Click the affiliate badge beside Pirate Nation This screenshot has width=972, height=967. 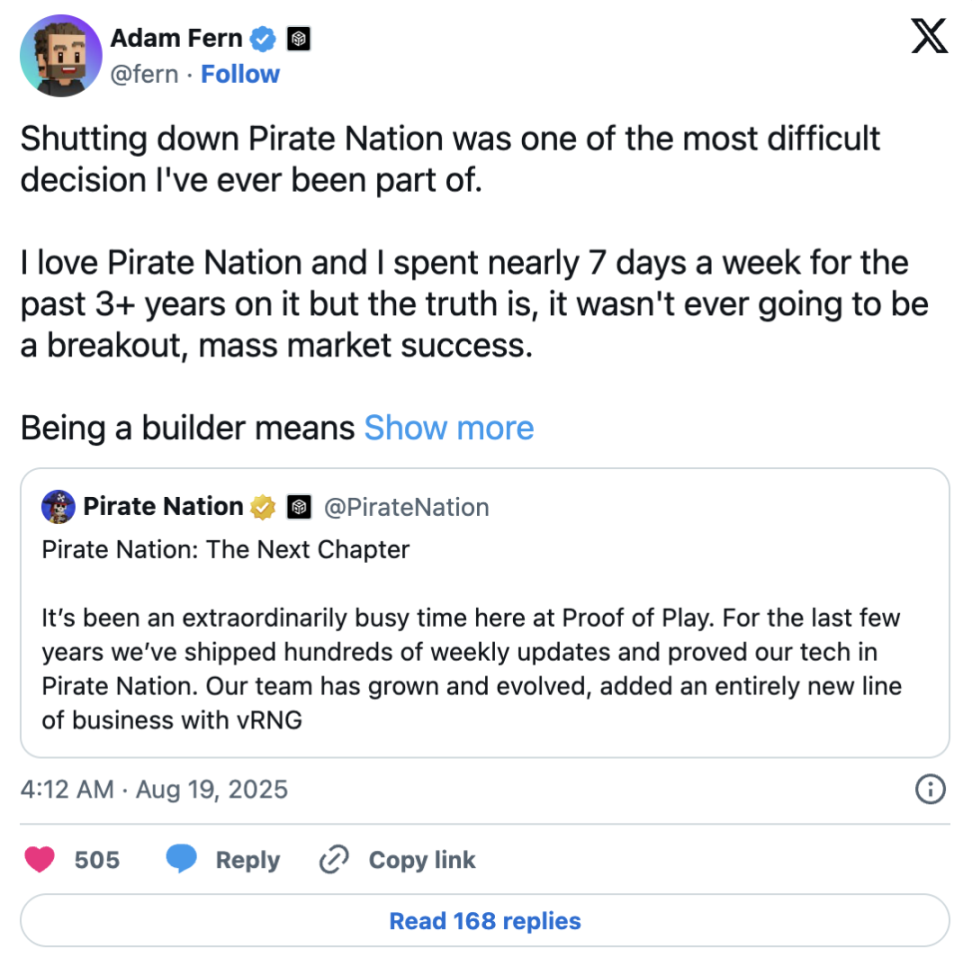[x=299, y=508]
